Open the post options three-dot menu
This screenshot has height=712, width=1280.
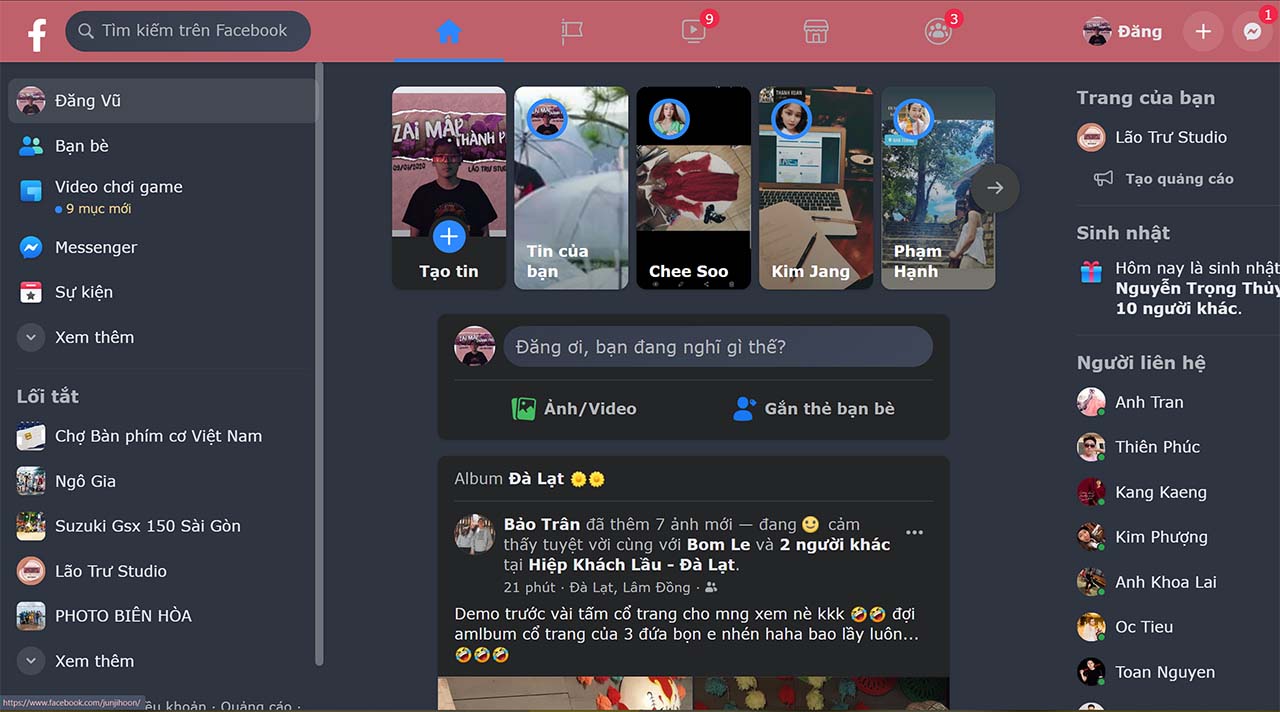pos(914,532)
